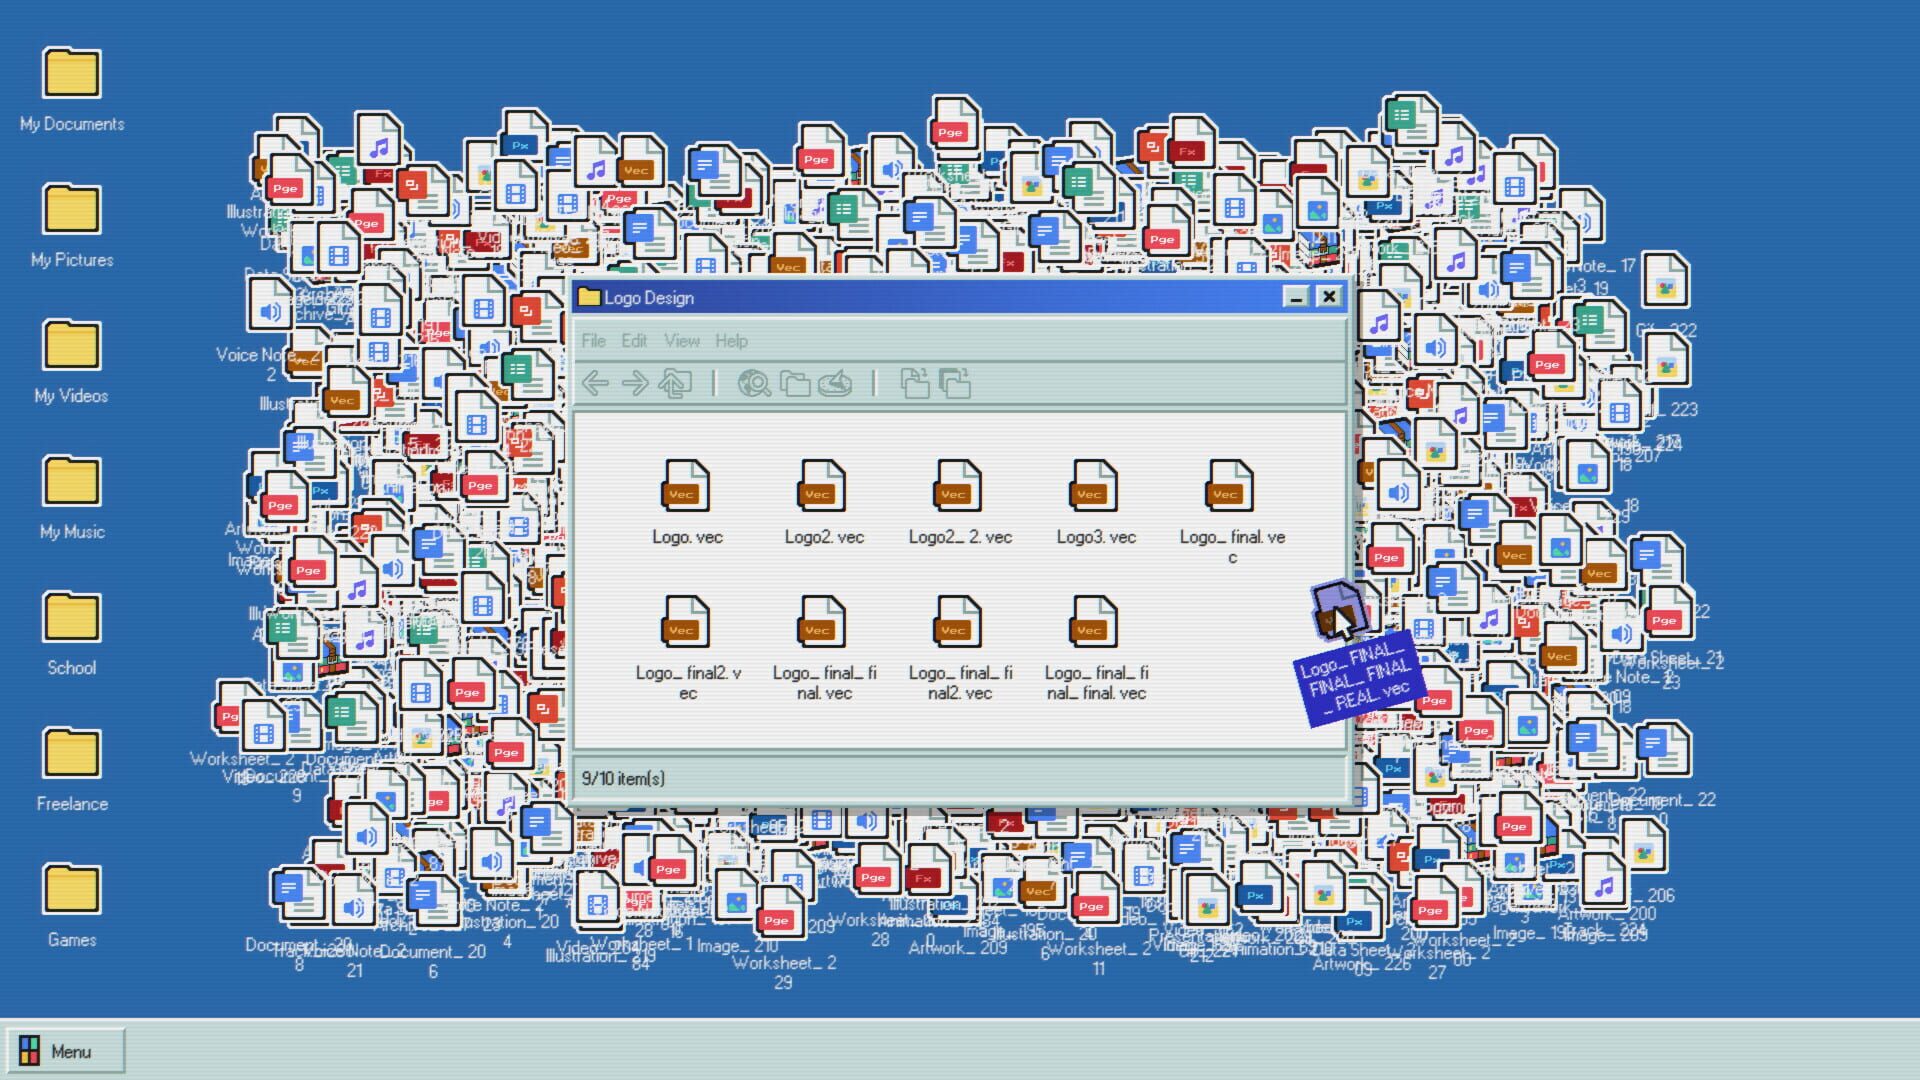1920x1080 pixels.
Task: Open the View menu
Action: coord(682,341)
